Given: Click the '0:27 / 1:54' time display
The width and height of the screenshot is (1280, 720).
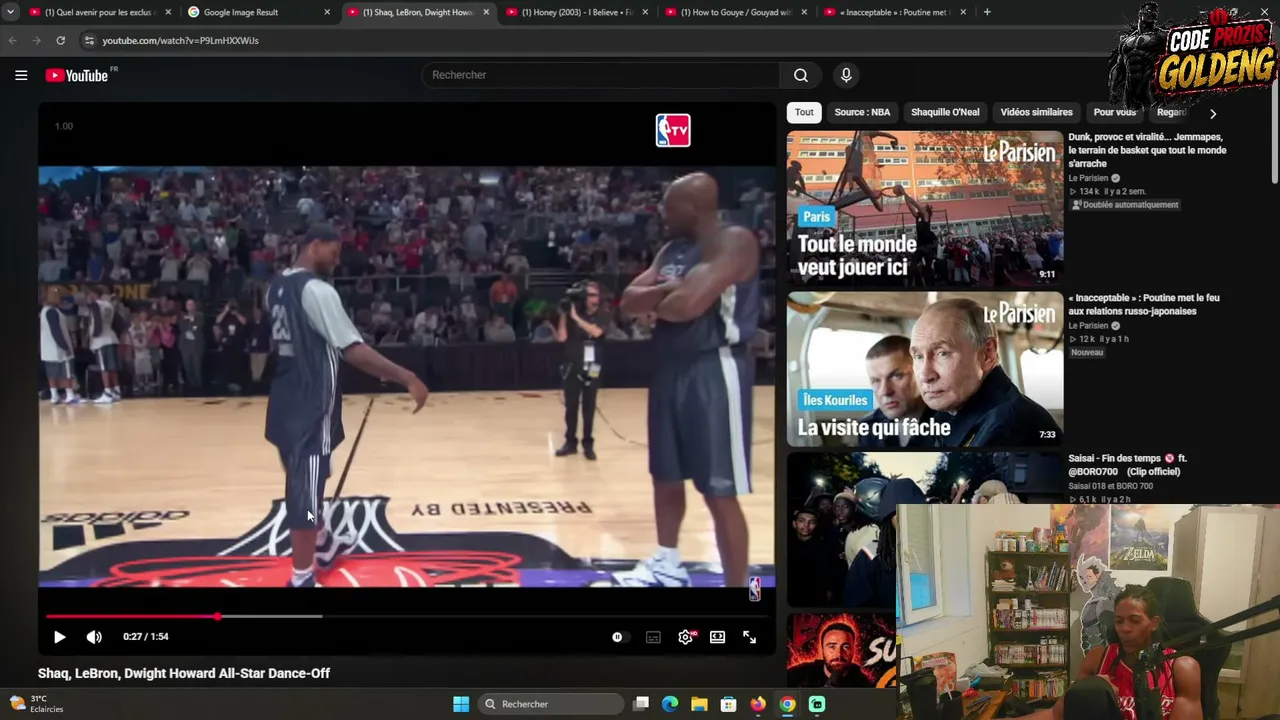Looking at the screenshot, I should [x=146, y=637].
